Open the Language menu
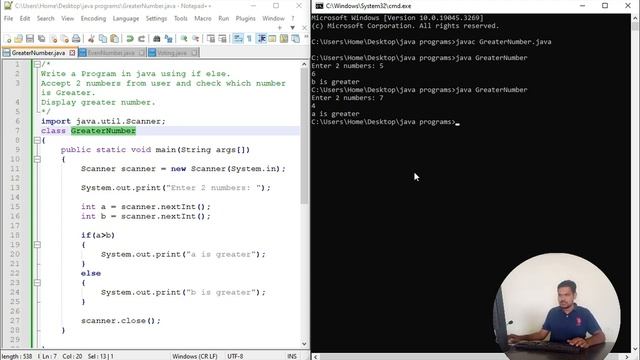The width and height of the screenshot is (640, 360). coord(126,18)
